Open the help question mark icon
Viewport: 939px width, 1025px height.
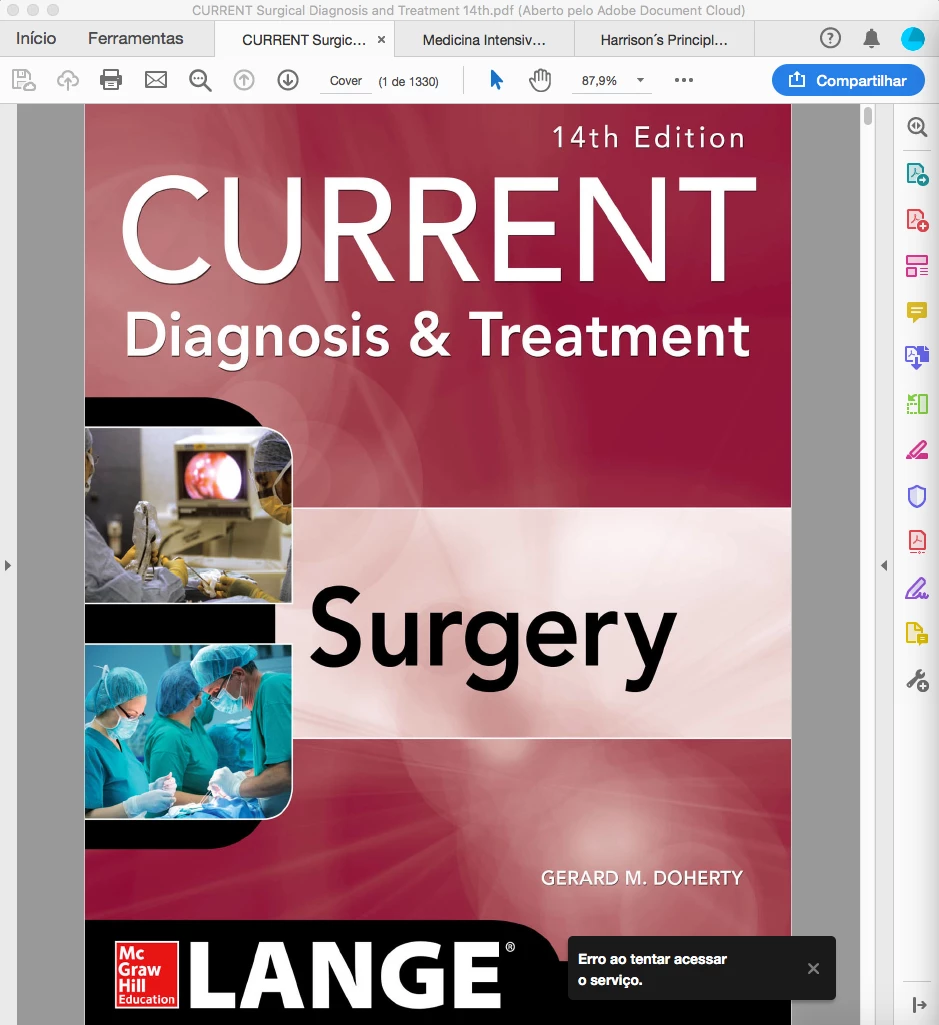point(830,39)
